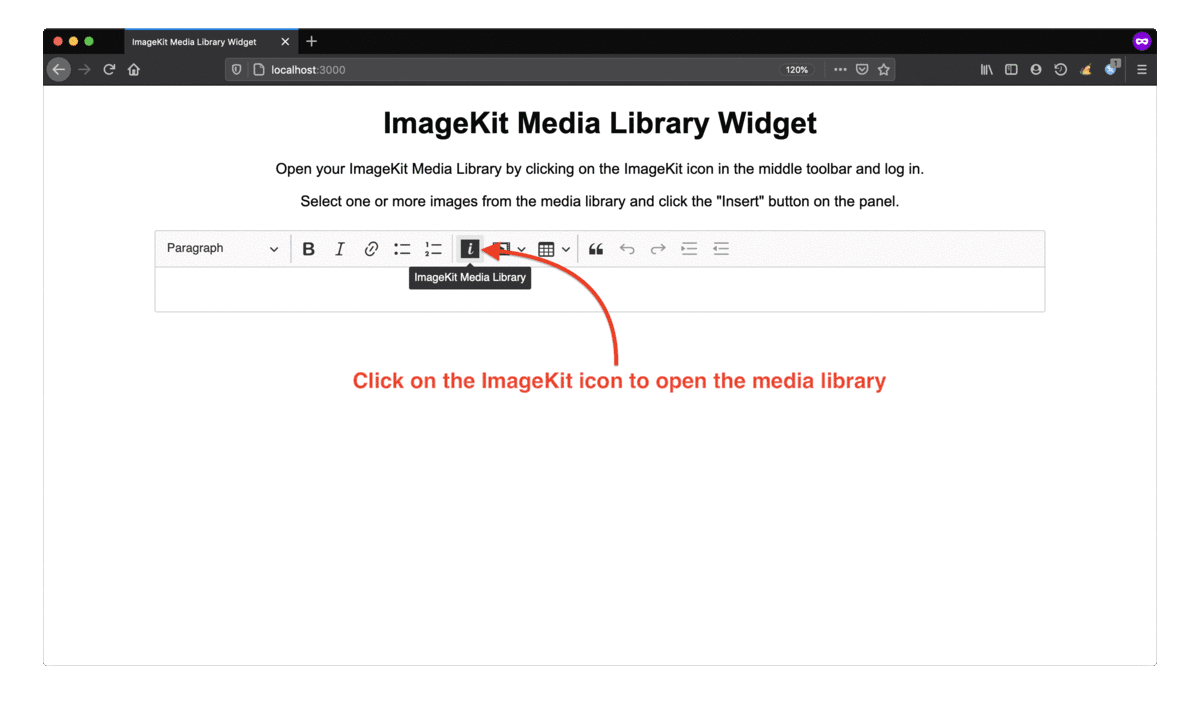Insert a block quote
Image resolution: width=1200 pixels, height=723 pixels.
coord(596,249)
